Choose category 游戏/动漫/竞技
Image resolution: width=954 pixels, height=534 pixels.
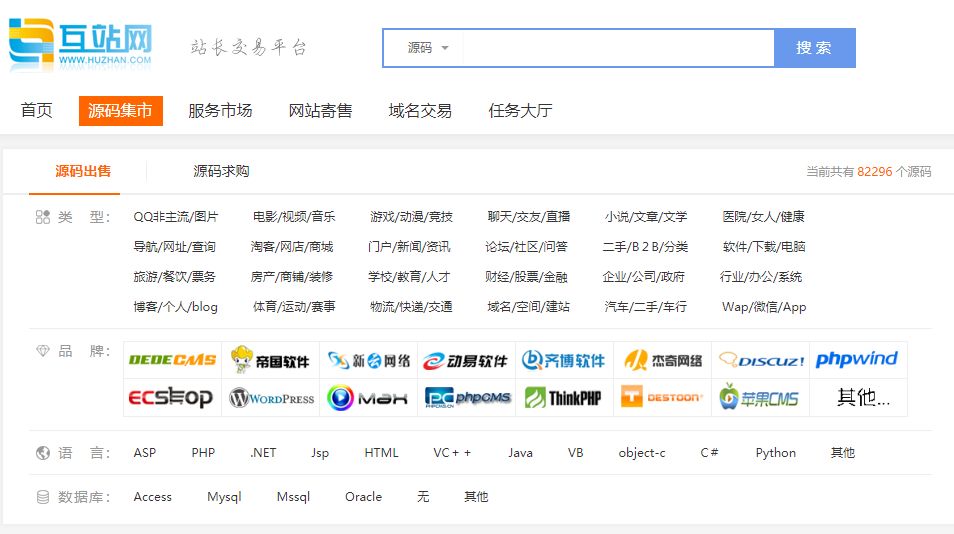click(x=411, y=217)
